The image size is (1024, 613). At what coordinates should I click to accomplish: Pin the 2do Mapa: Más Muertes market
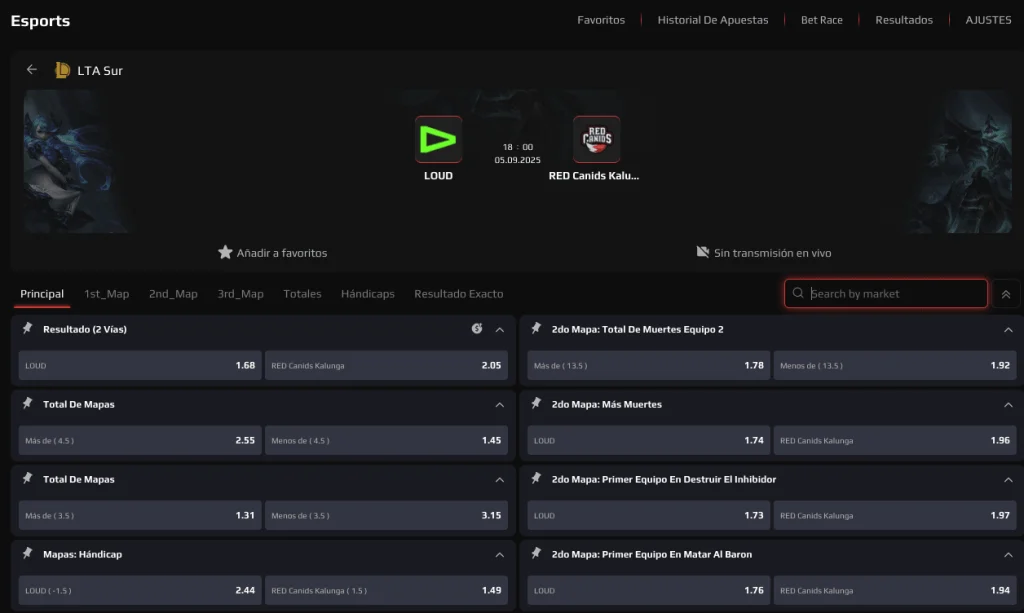[x=536, y=403]
